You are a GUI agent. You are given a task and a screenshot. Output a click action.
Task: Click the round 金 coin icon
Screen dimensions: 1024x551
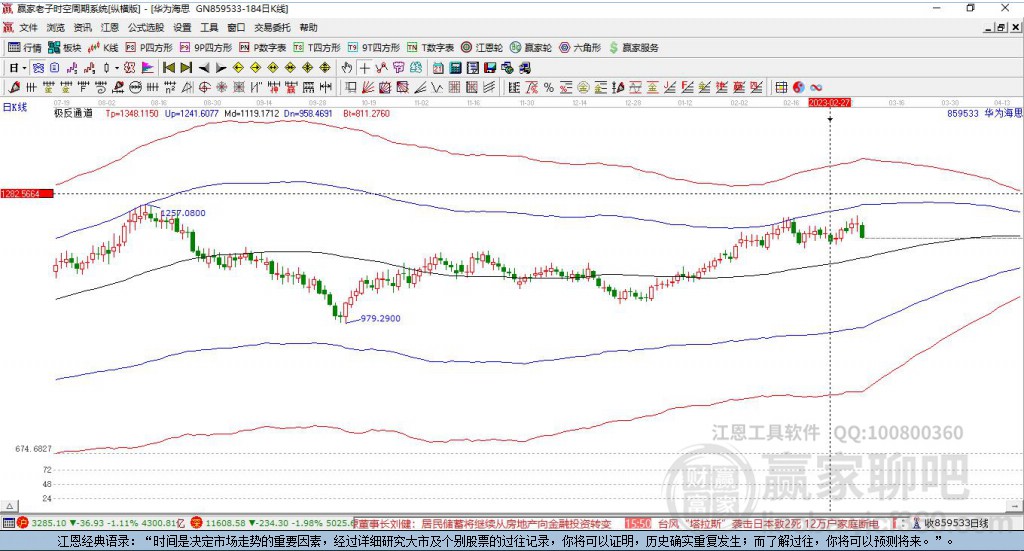[583, 87]
